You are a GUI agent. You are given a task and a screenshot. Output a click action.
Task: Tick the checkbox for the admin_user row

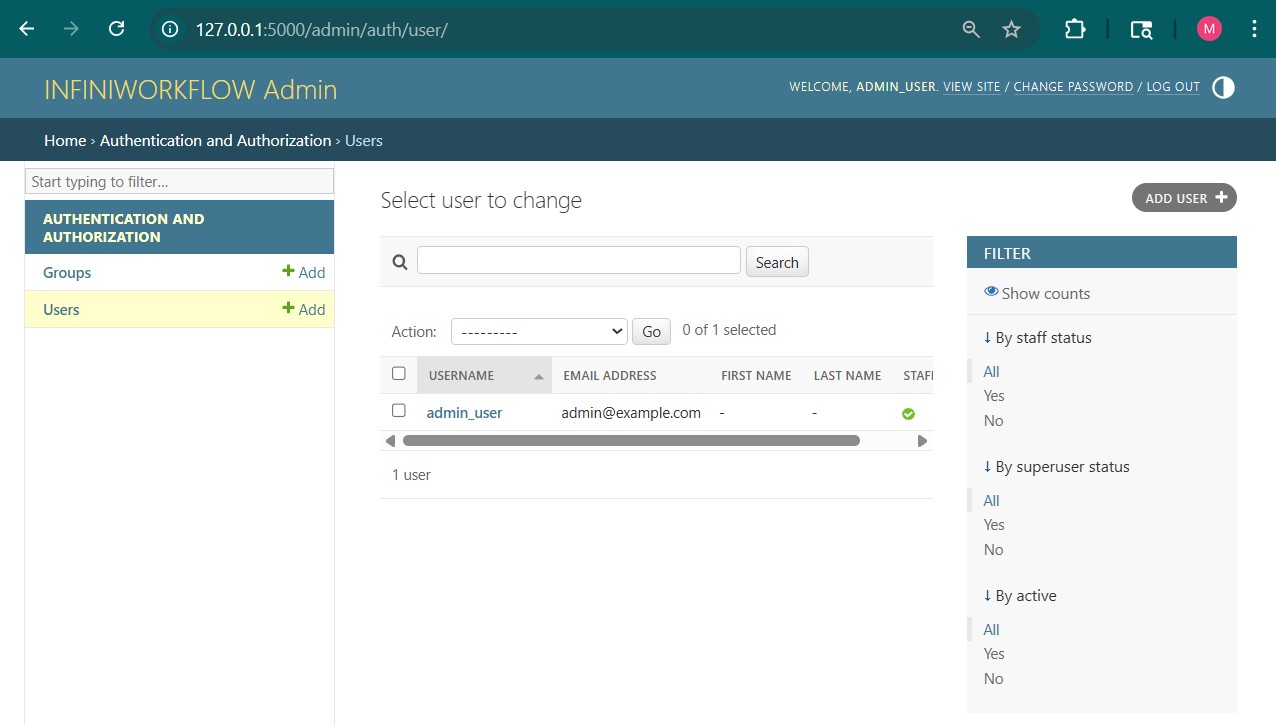(399, 411)
